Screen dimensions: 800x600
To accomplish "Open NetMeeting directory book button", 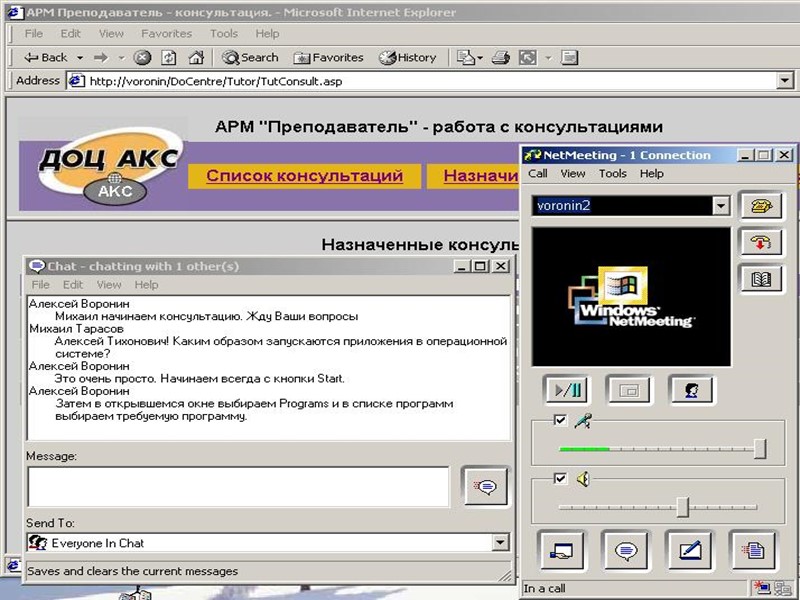I will point(761,279).
